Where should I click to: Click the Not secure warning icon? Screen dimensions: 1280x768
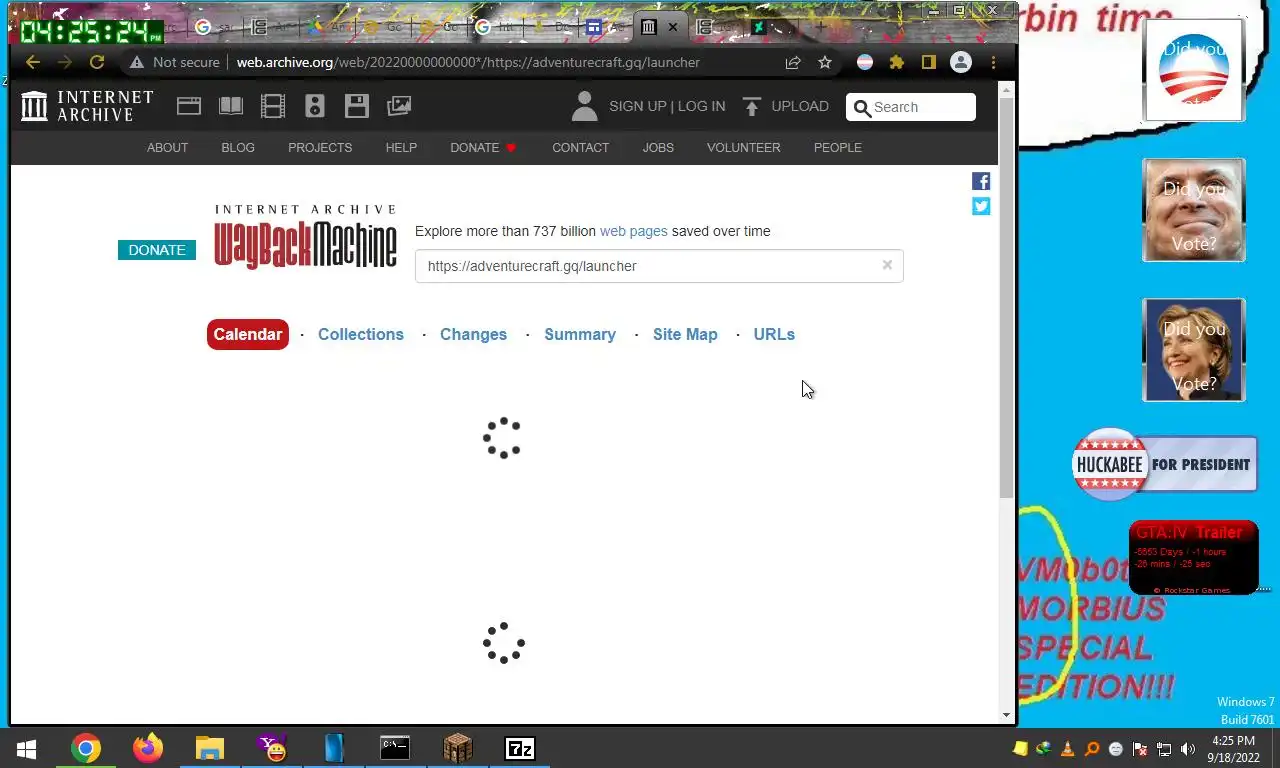[x=137, y=62]
